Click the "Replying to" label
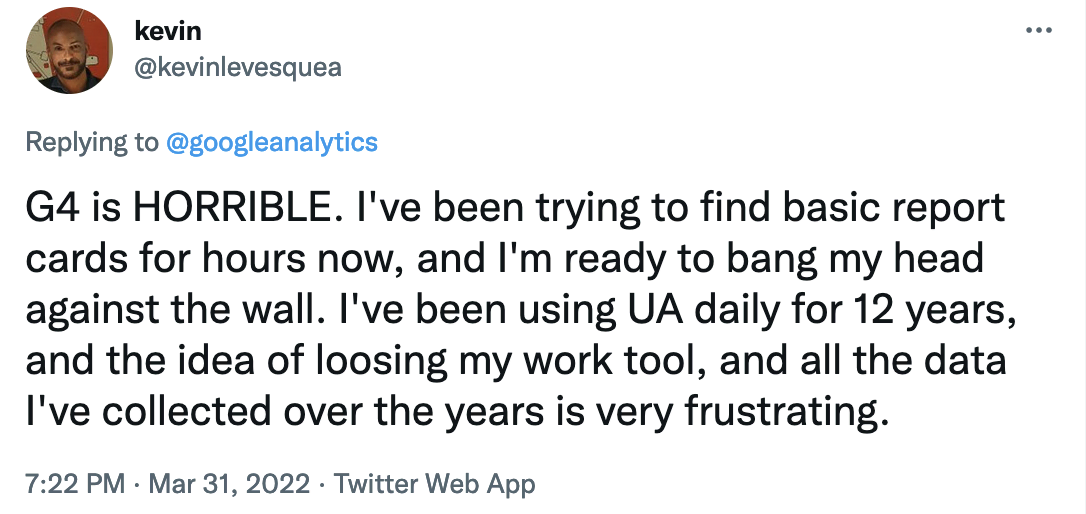The image size is (1086, 514). pyautogui.click(x=91, y=142)
